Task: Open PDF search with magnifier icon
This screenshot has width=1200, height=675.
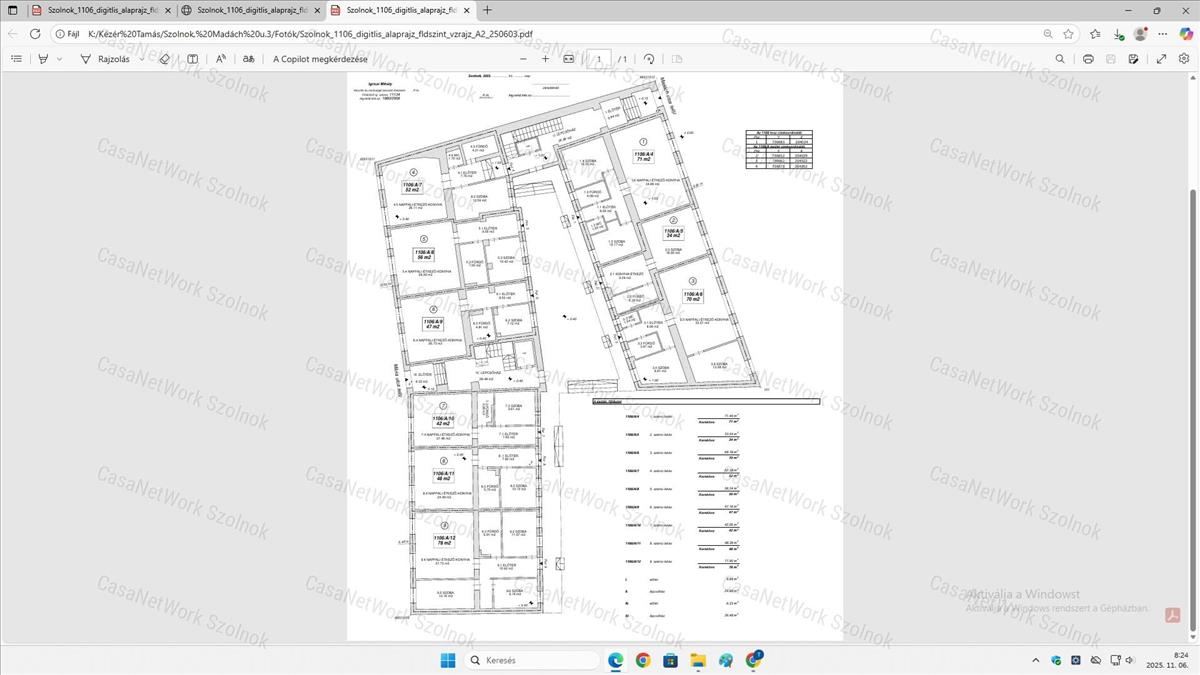Action: tap(1060, 59)
